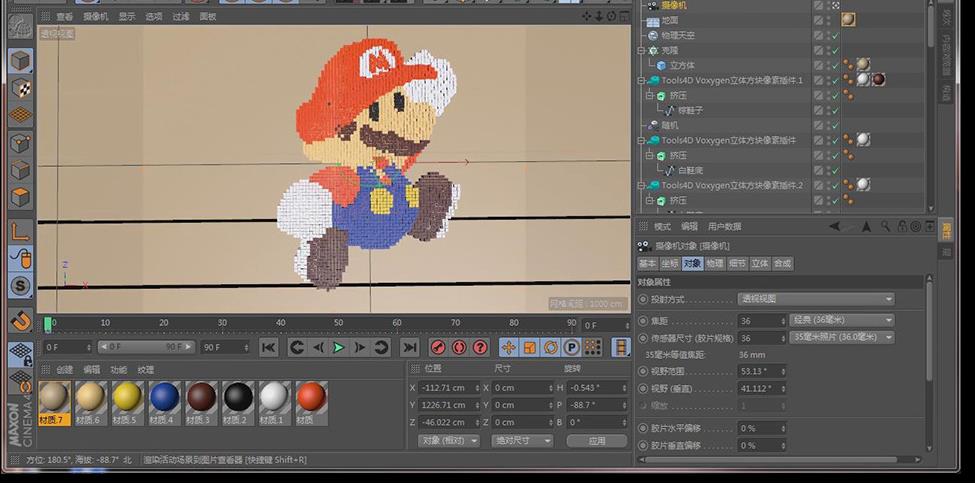This screenshot has width=975, height=485.
Task: Step back one frame
Action: point(318,348)
